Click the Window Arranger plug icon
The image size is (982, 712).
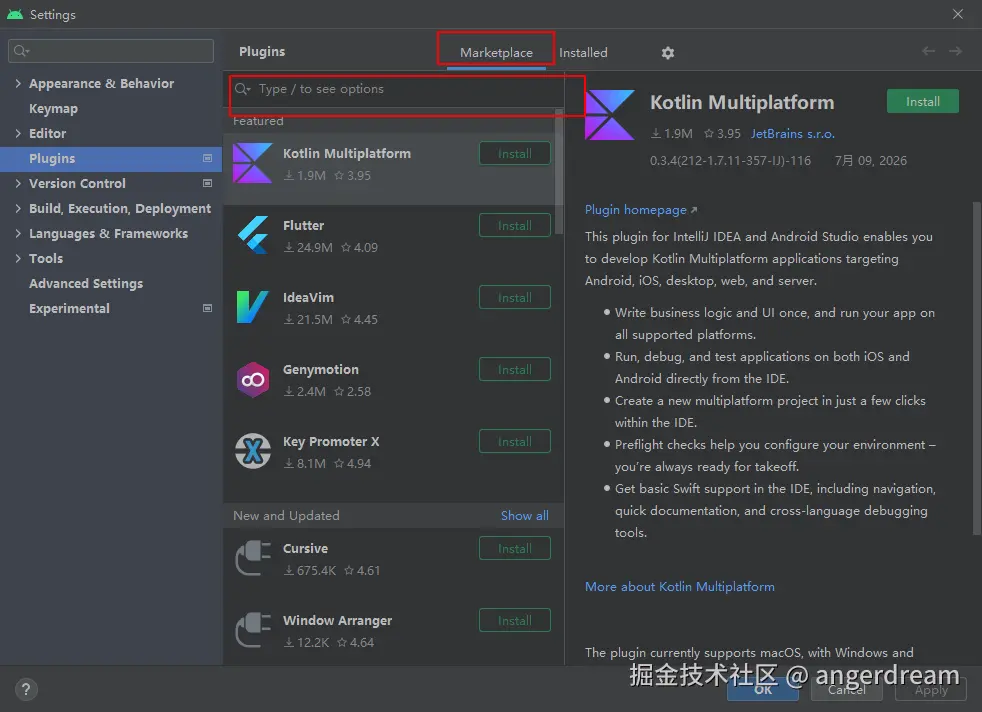tap(253, 629)
